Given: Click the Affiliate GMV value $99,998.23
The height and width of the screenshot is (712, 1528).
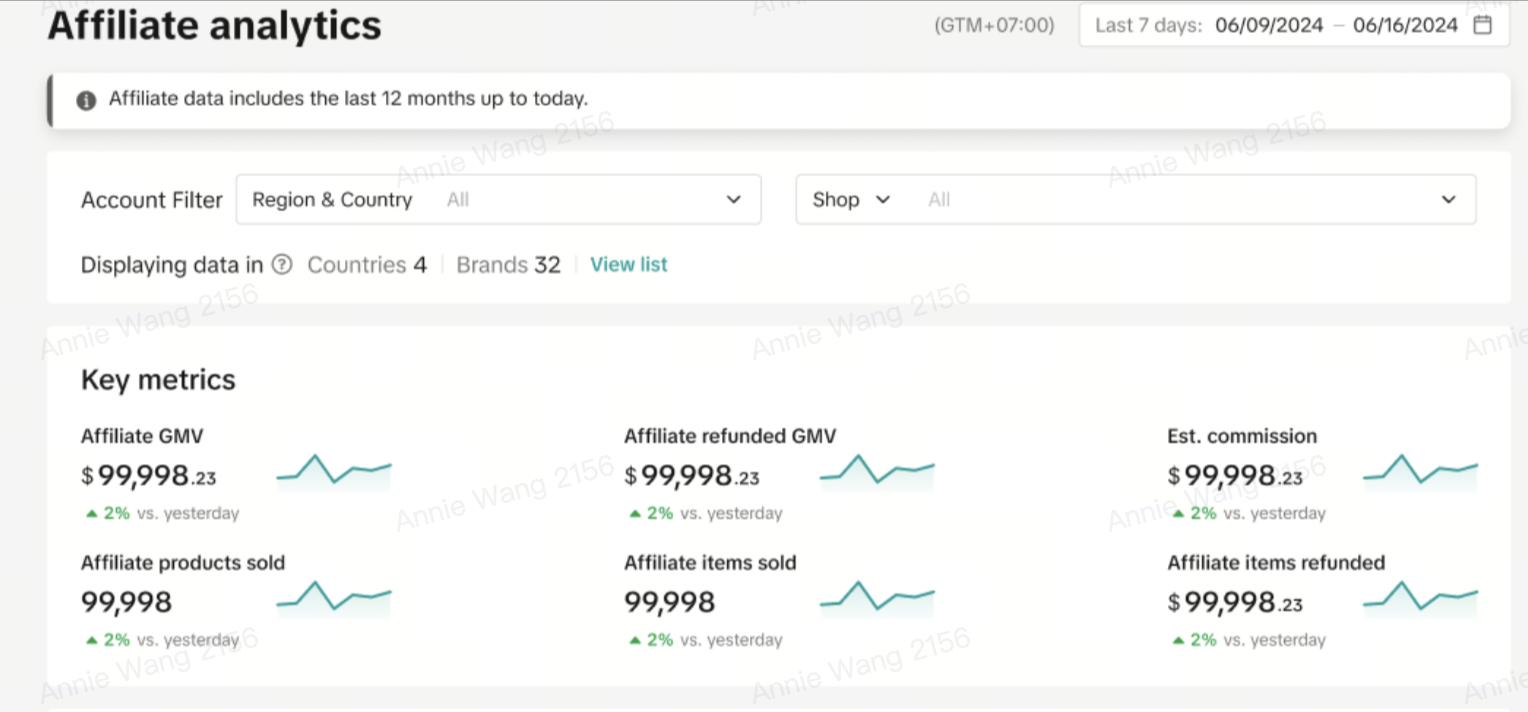Looking at the screenshot, I should pyautogui.click(x=149, y=476).
